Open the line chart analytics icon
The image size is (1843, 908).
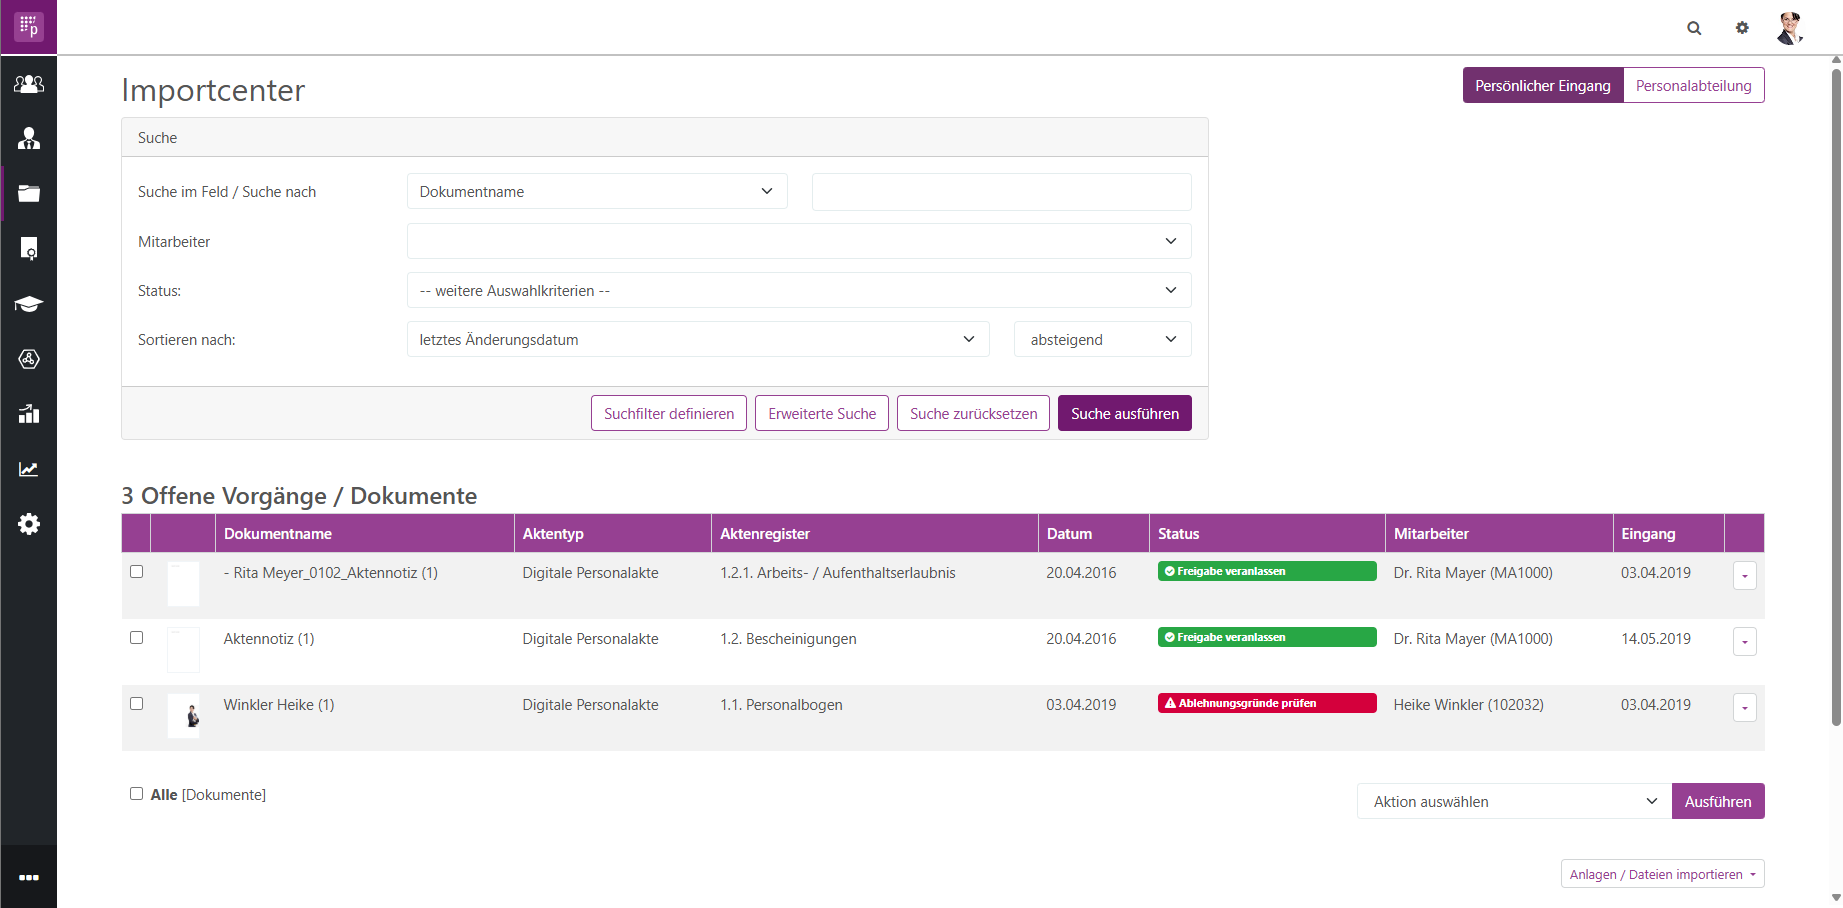tap(29, 469)
